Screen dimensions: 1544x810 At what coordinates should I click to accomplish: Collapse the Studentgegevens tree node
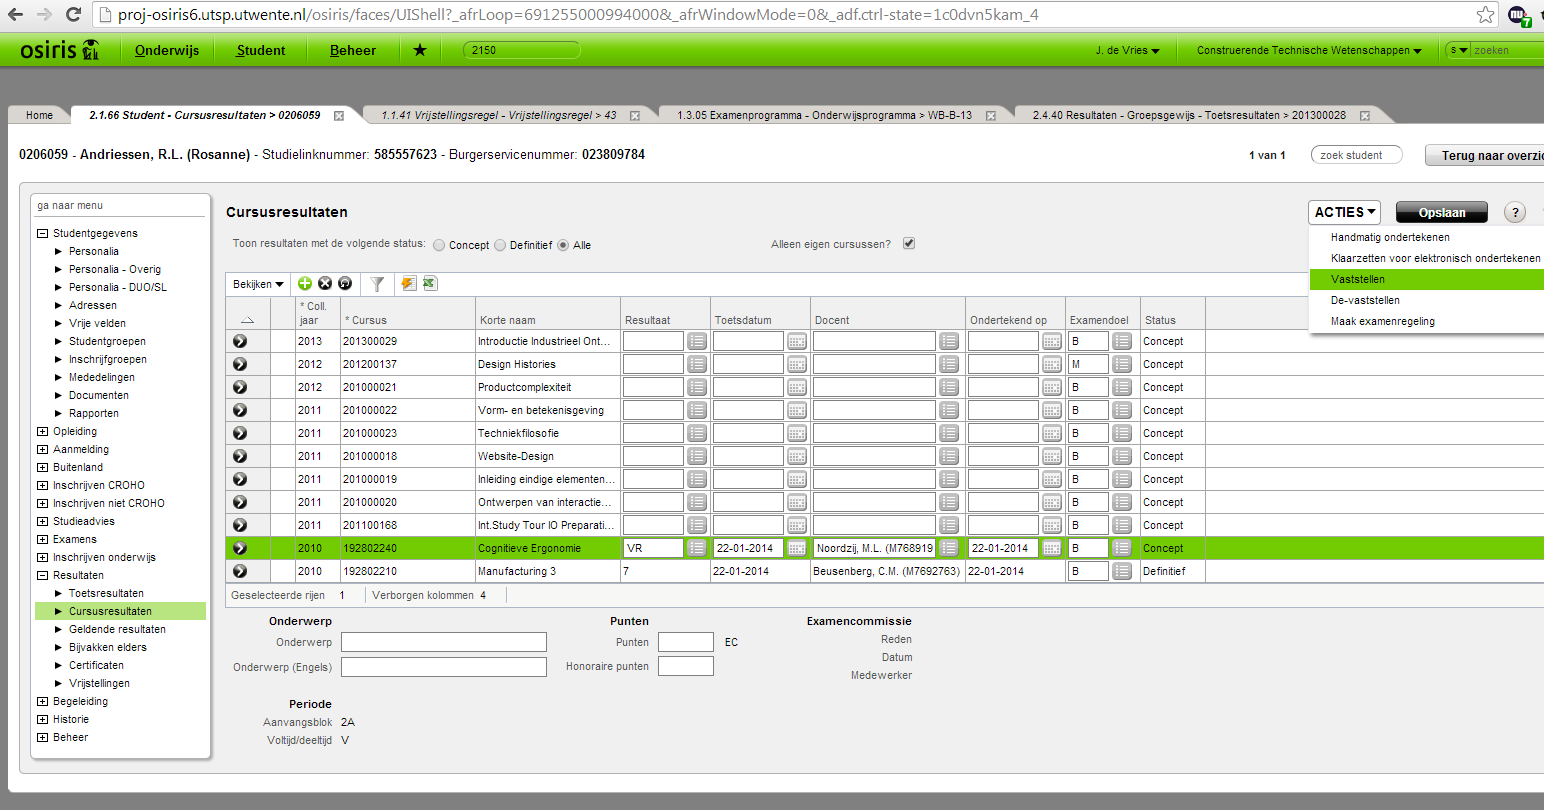pyautogui.click(x=42, y=233)
